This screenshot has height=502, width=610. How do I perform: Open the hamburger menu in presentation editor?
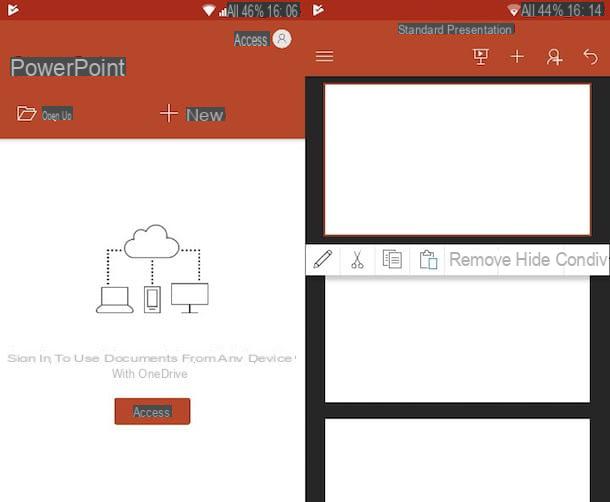pos(324,56)
